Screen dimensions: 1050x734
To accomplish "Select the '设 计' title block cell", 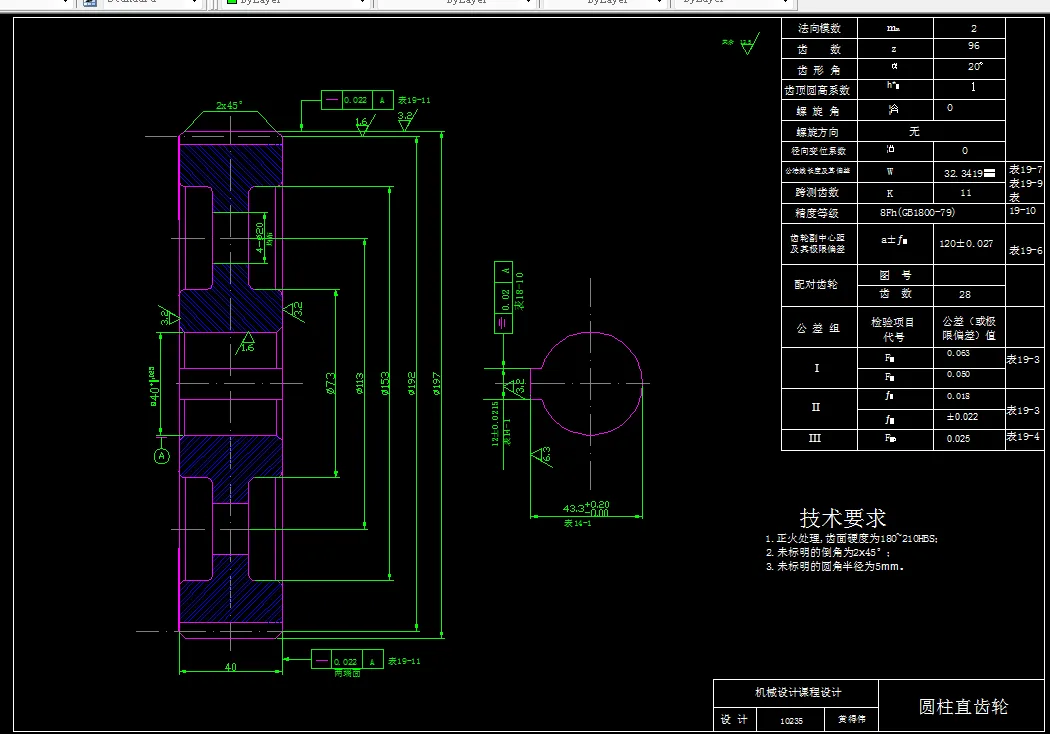I will click(x=735, y=719).
